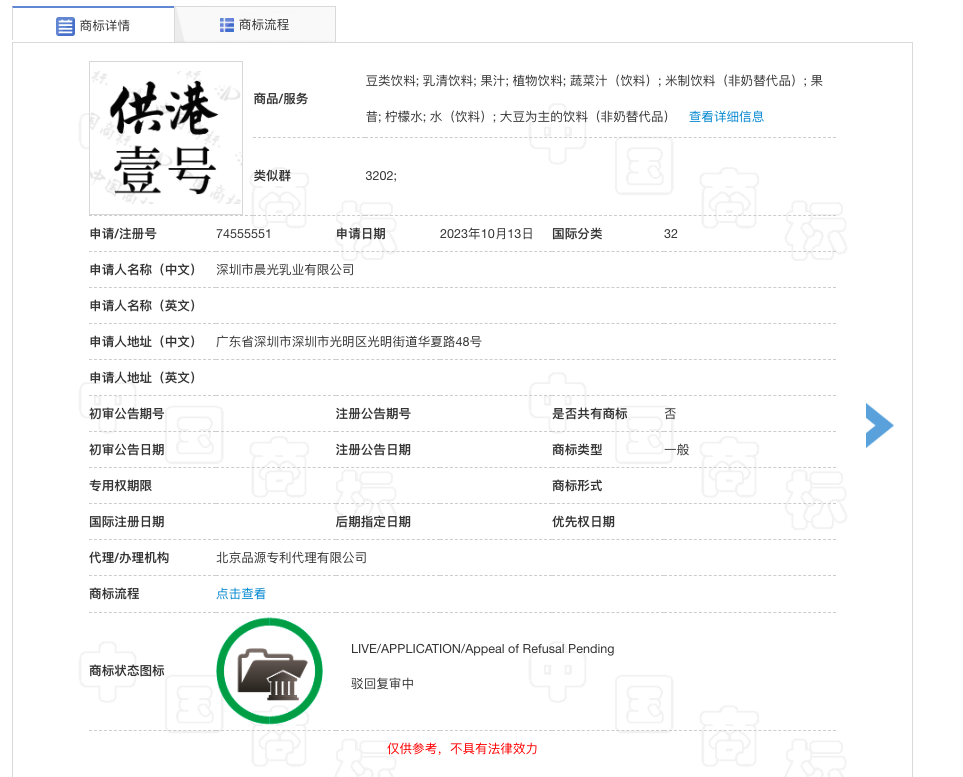Open the 商标详情 tab

point(93,25)
